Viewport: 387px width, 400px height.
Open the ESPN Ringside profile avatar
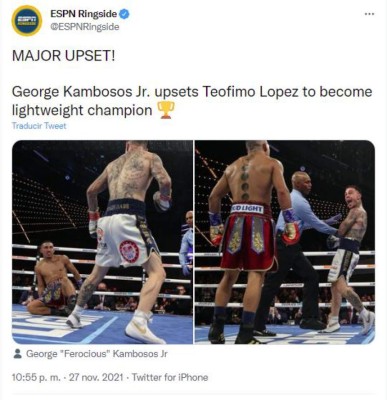tap(27, 21)
